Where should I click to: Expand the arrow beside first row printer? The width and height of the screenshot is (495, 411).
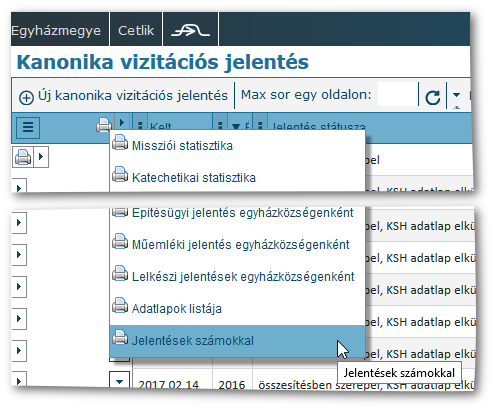41,156
